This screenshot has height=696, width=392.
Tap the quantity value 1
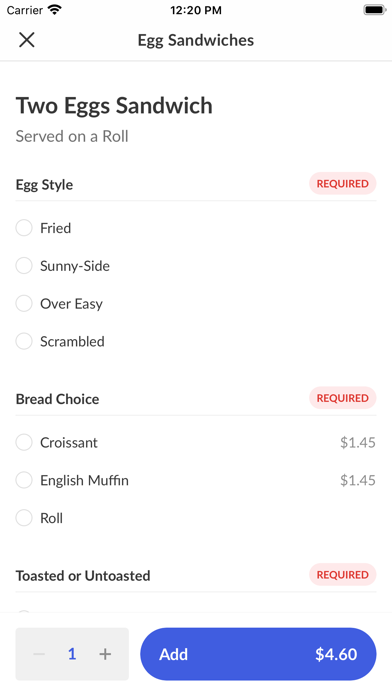72,654
